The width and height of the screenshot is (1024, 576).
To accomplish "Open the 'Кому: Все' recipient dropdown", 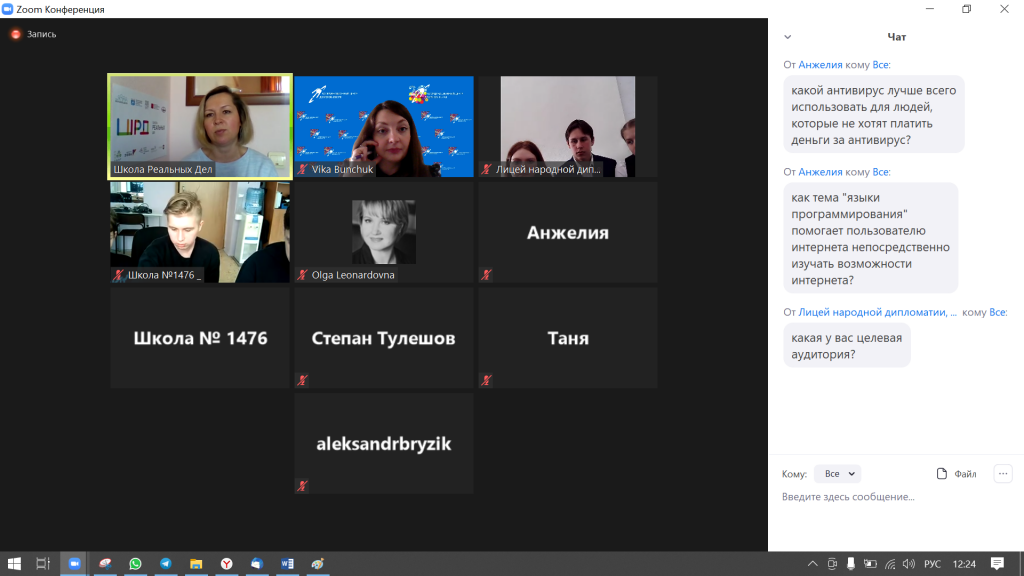I will click(837, 474).
